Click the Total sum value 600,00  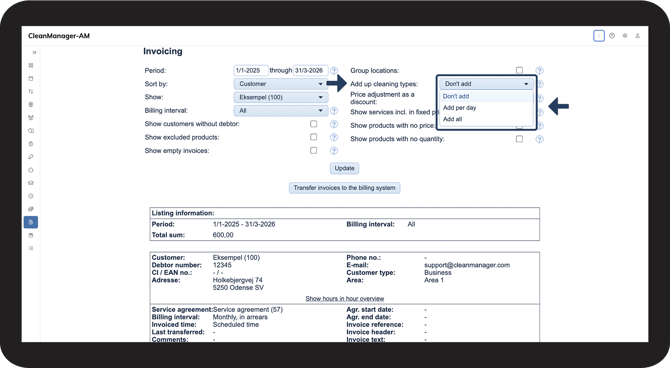pos(223,235)
